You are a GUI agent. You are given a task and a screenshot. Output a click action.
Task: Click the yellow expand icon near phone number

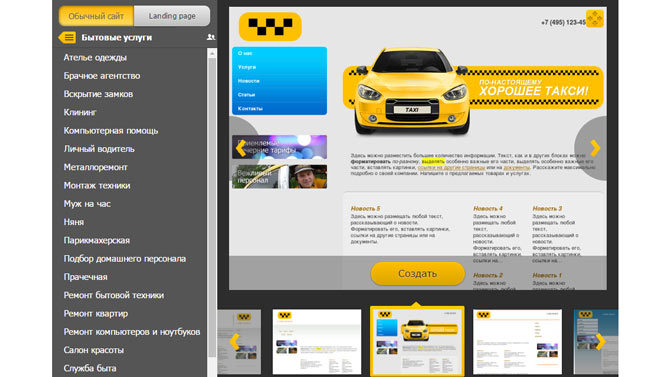pos(594,18)
